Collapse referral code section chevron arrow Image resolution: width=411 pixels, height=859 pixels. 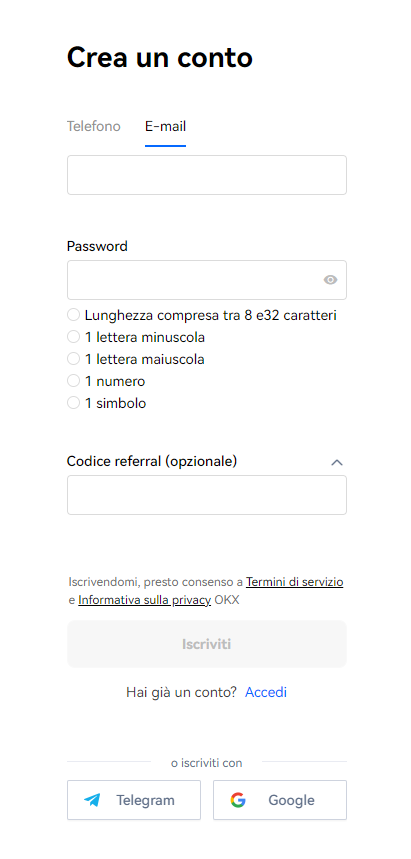click(x=337, y=462)
